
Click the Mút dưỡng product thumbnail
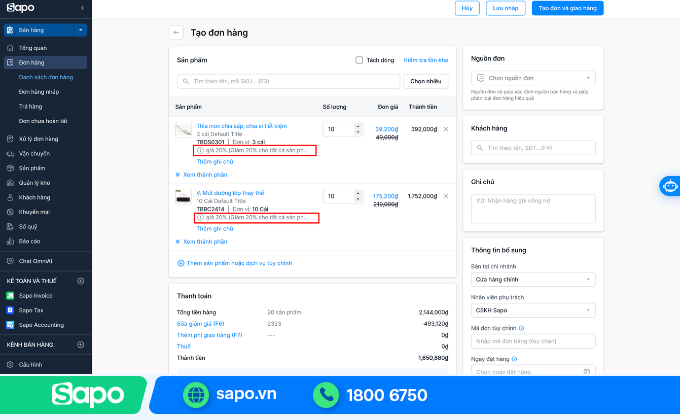point(183,197)
